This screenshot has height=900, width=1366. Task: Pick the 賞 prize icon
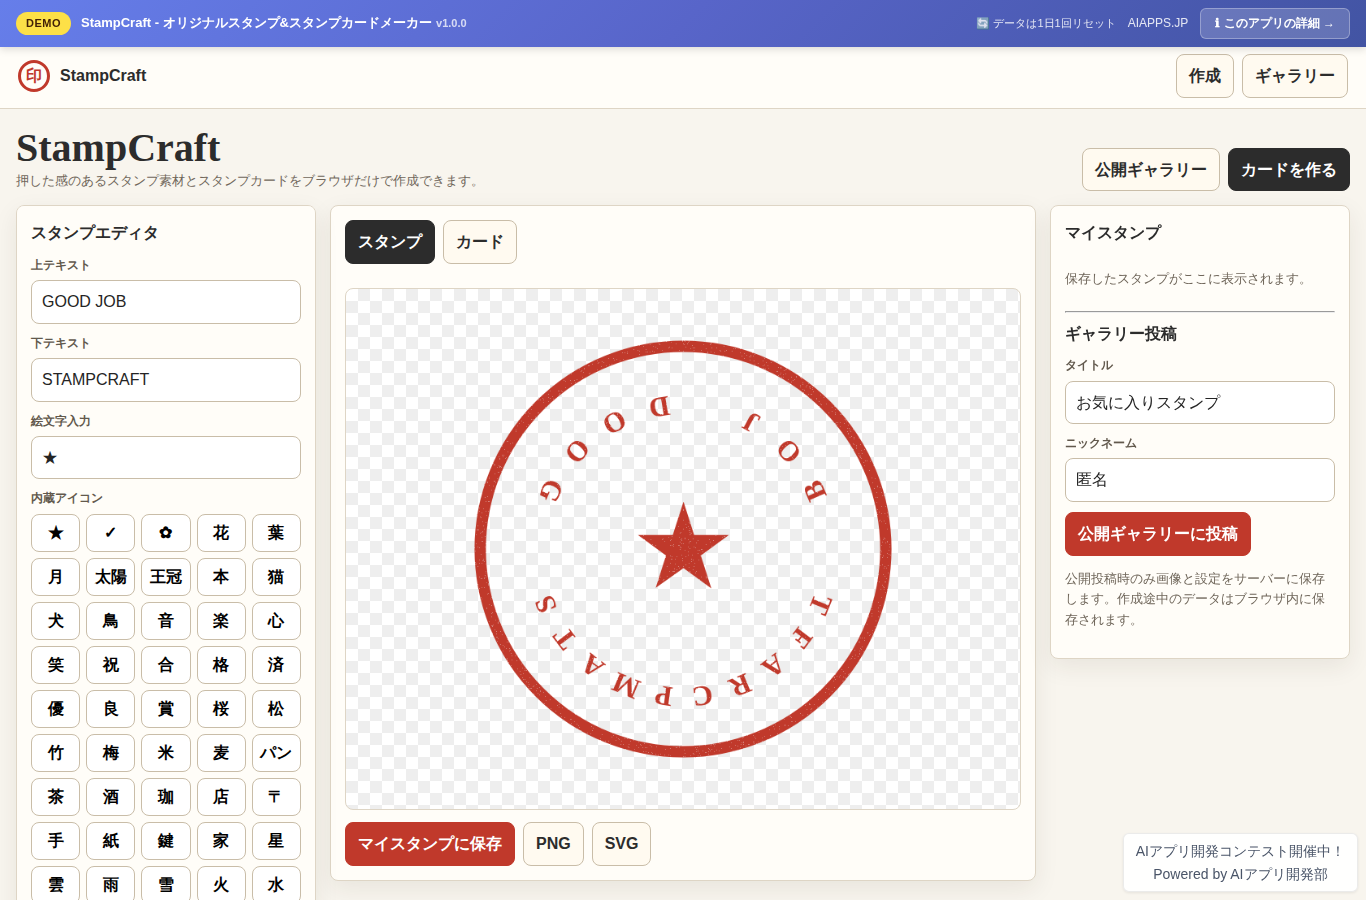(x=166, y=709)
